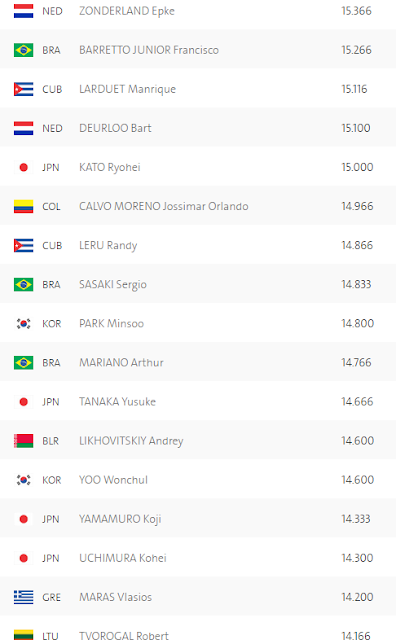This screenshot has width=396, height=640.
Task: Open TANAKA Yusuke's entry
Action: 118,402
